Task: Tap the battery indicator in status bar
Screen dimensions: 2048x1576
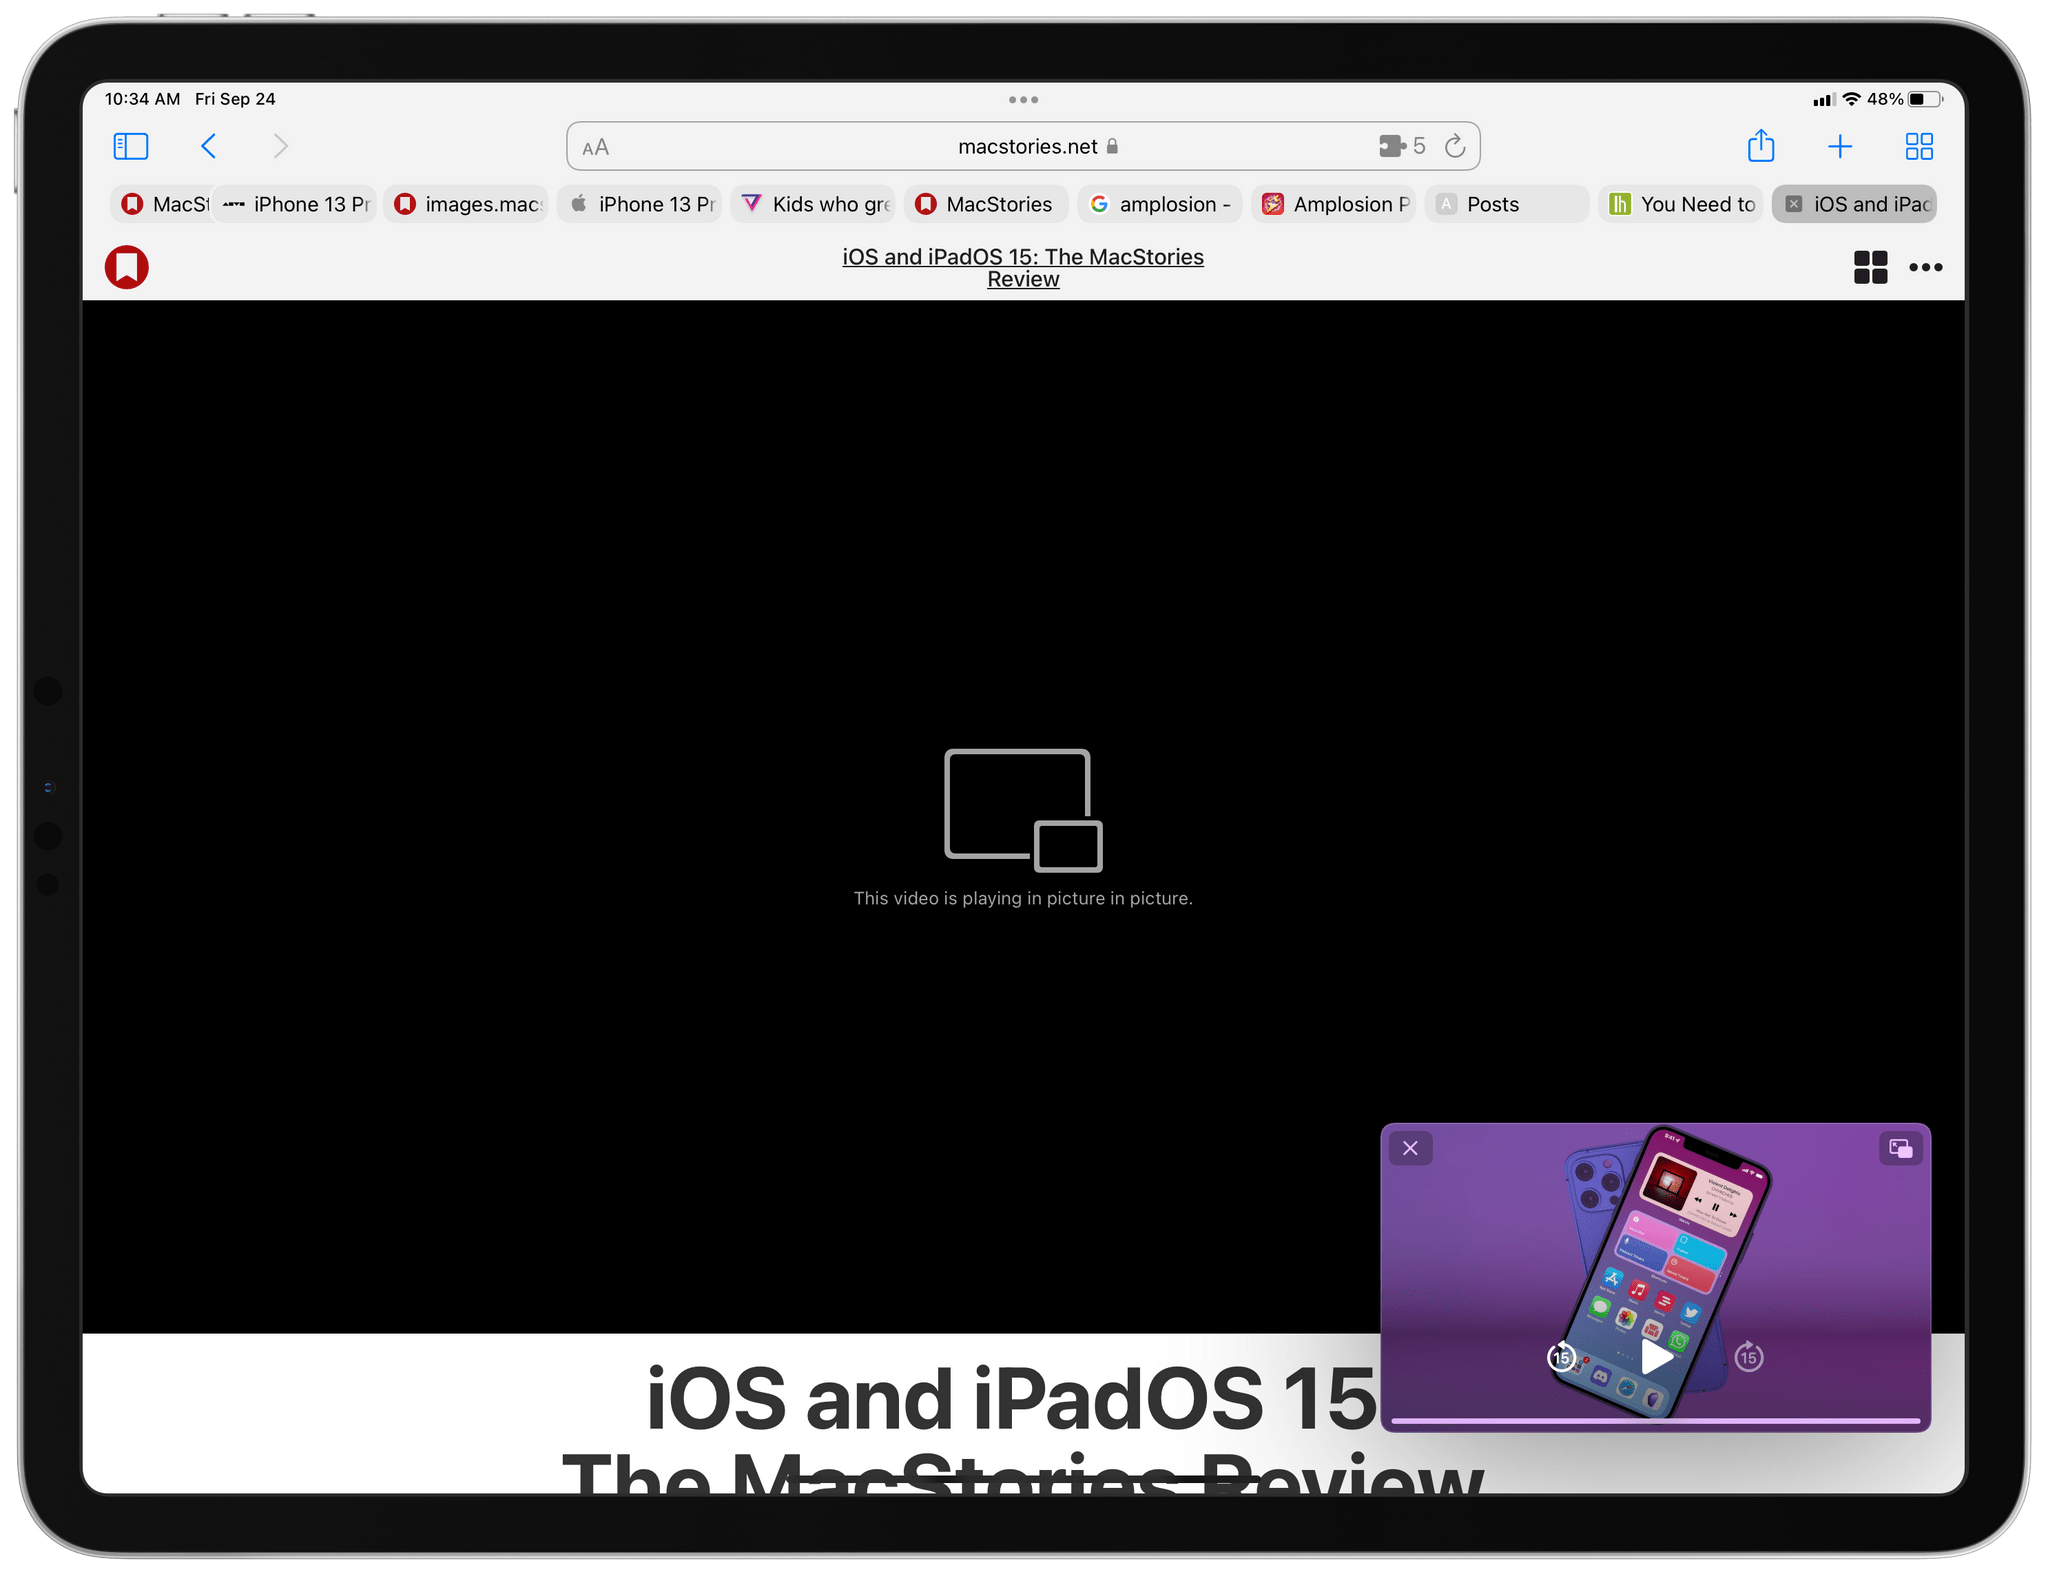Action: 1925,99
